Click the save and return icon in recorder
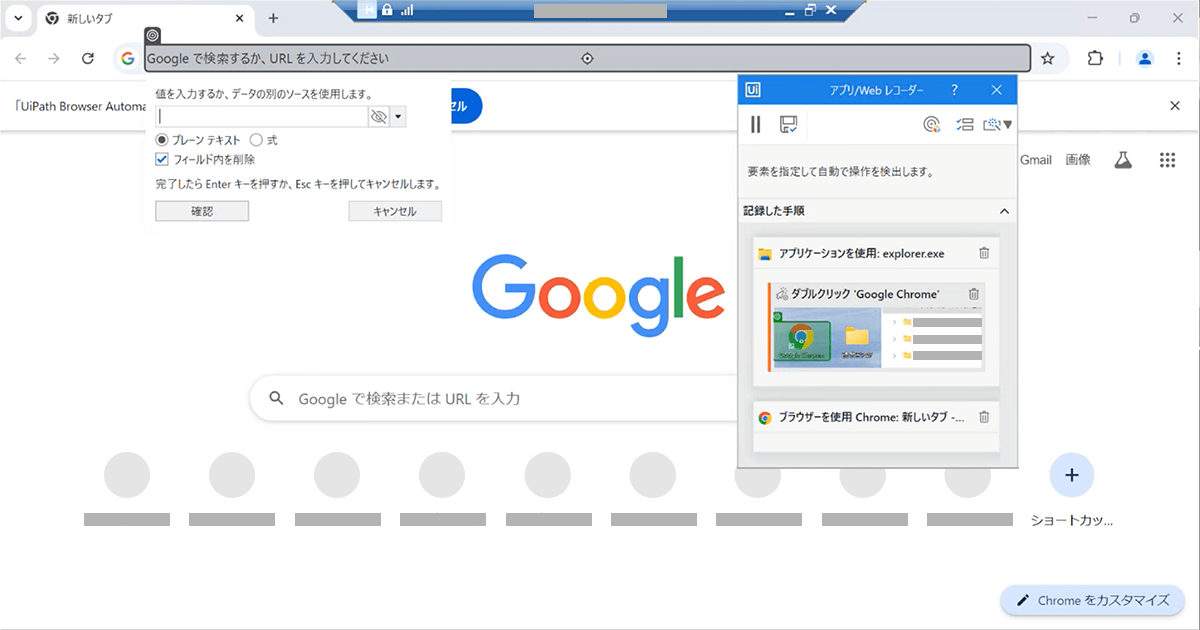Image resolution: width=1200 pixels, height=630 pixels. (x=788, y=124)
